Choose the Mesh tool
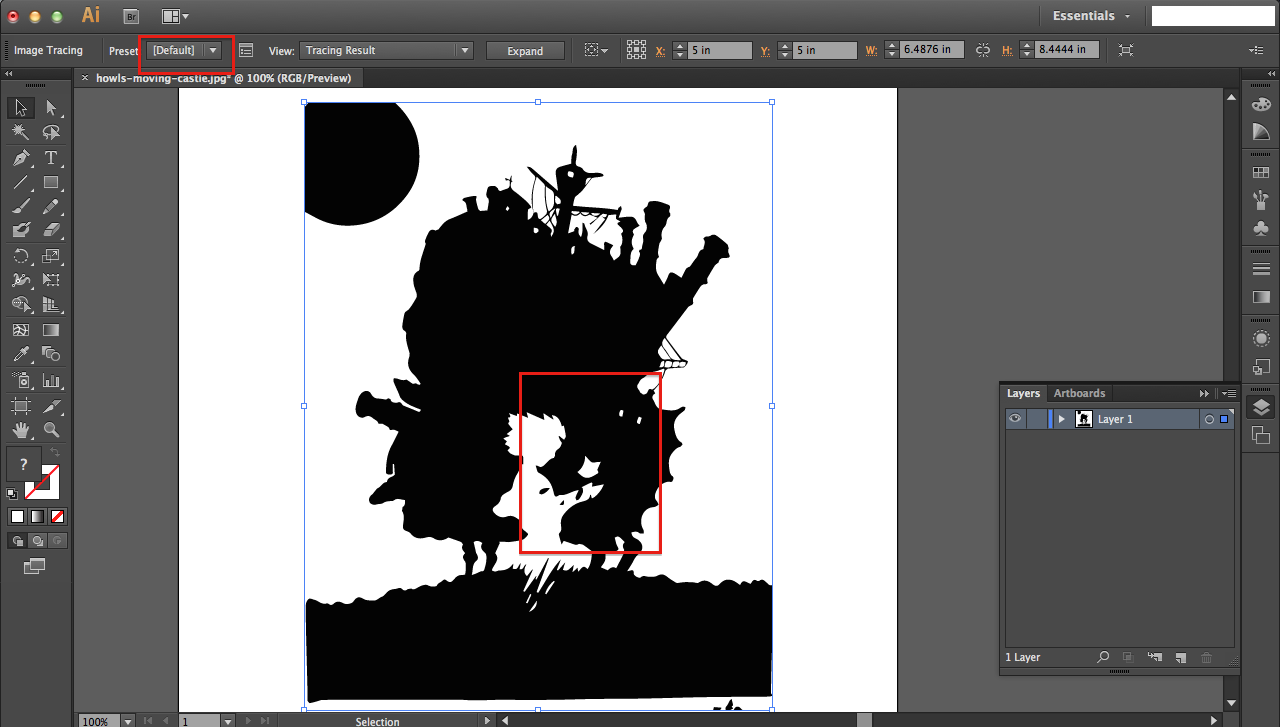The image size is (1280, 727). coord(21,330)
